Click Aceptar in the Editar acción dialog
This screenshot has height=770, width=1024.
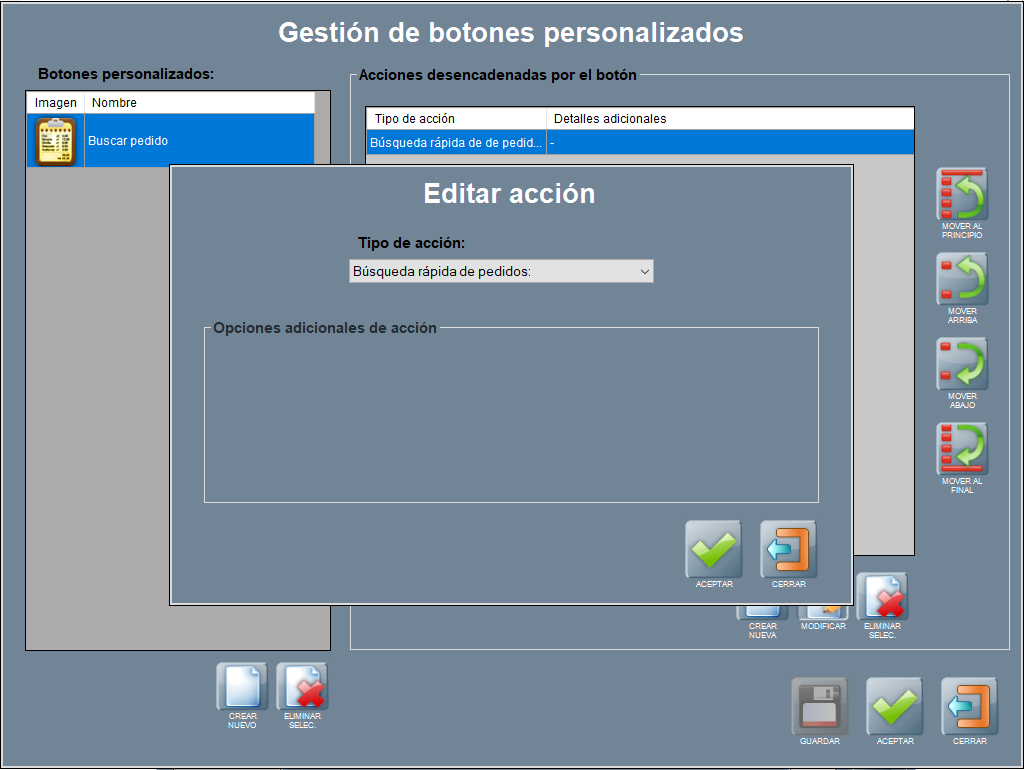tap(713, 549)
